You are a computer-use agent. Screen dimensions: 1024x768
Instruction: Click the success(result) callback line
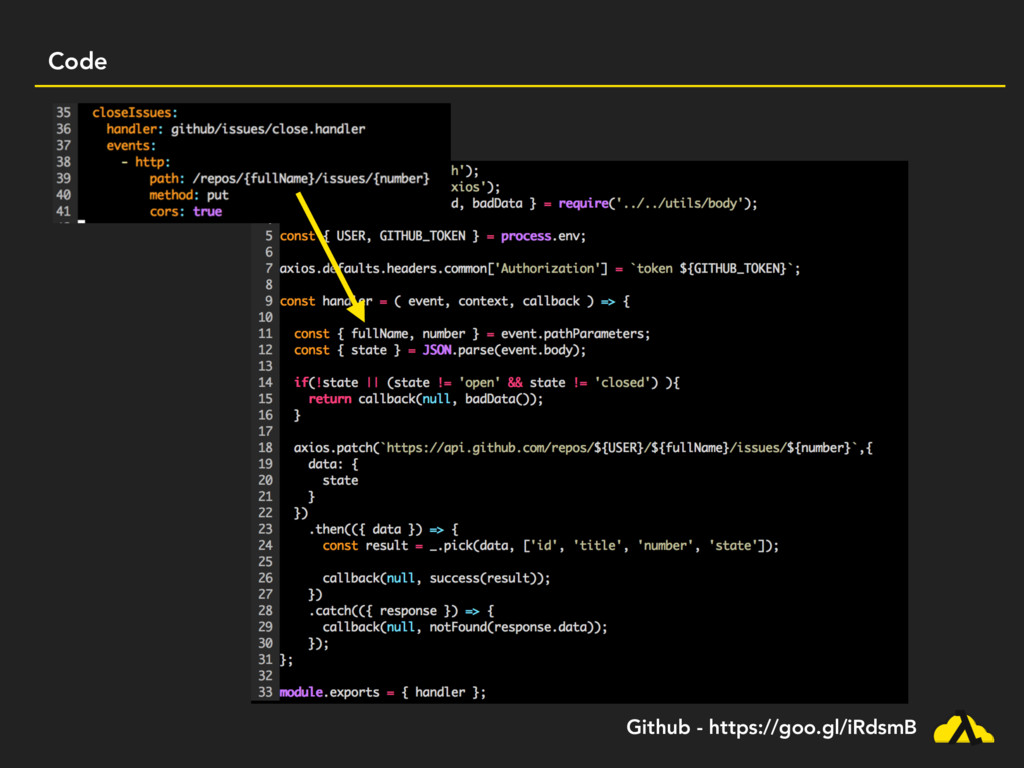tap(435, 578)
